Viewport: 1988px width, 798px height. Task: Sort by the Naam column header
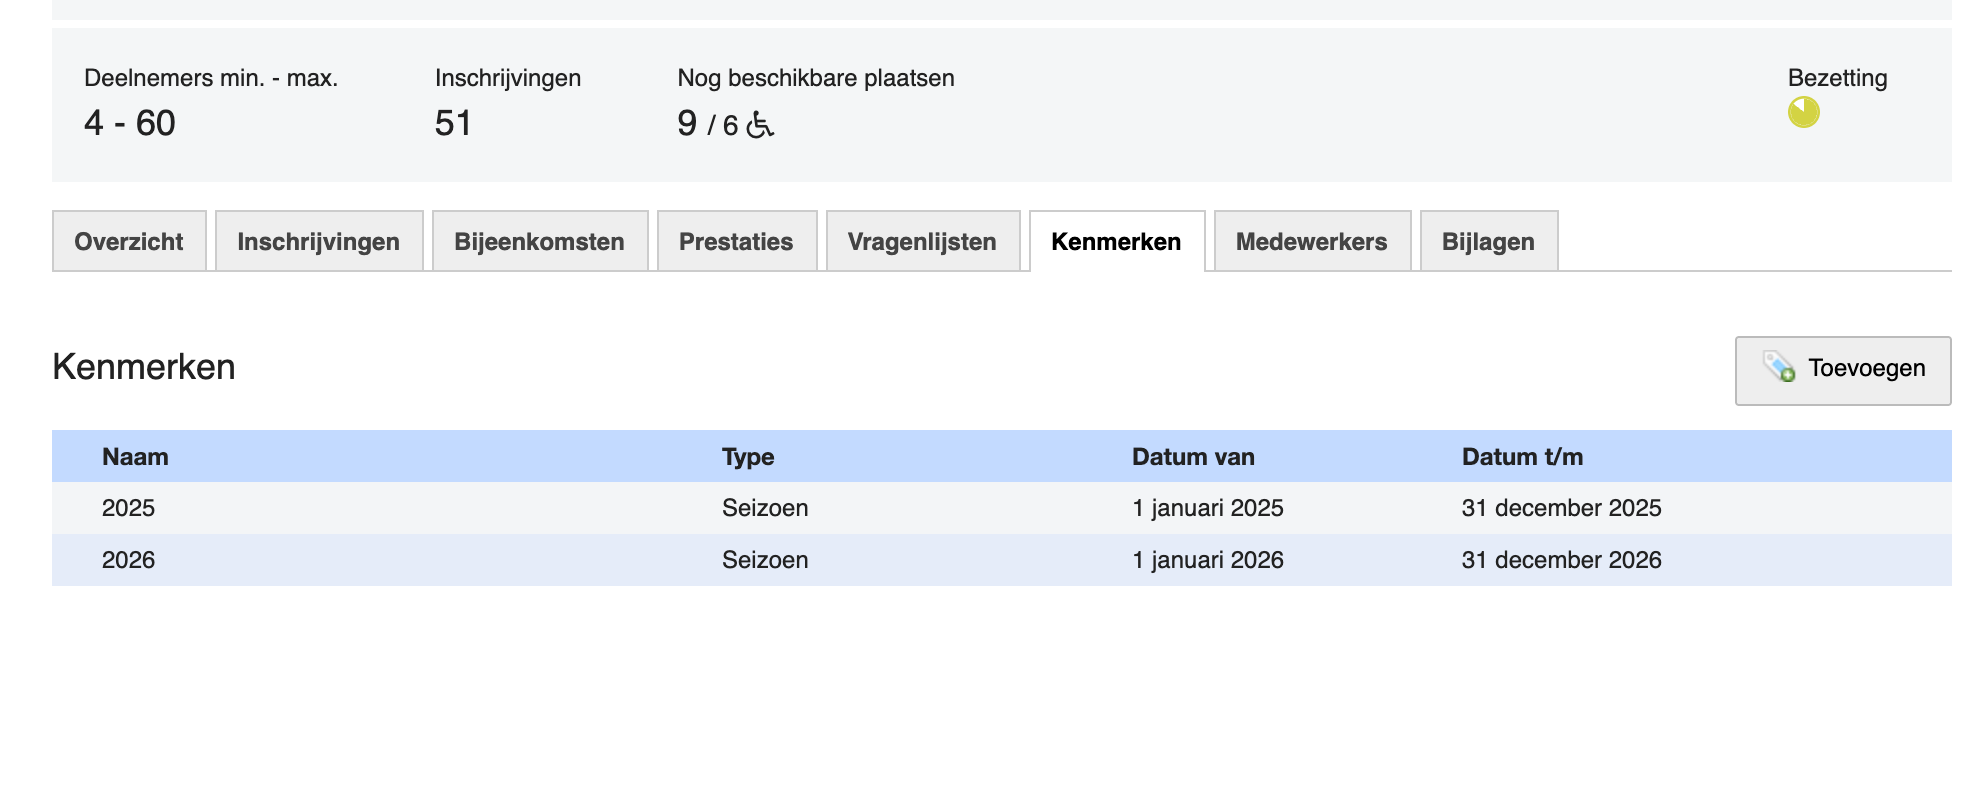[x=135, y=457]
